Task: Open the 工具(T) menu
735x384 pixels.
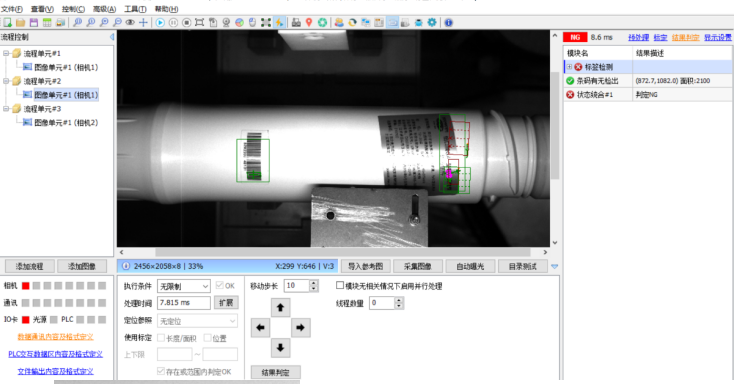Action: click(135, 9)
